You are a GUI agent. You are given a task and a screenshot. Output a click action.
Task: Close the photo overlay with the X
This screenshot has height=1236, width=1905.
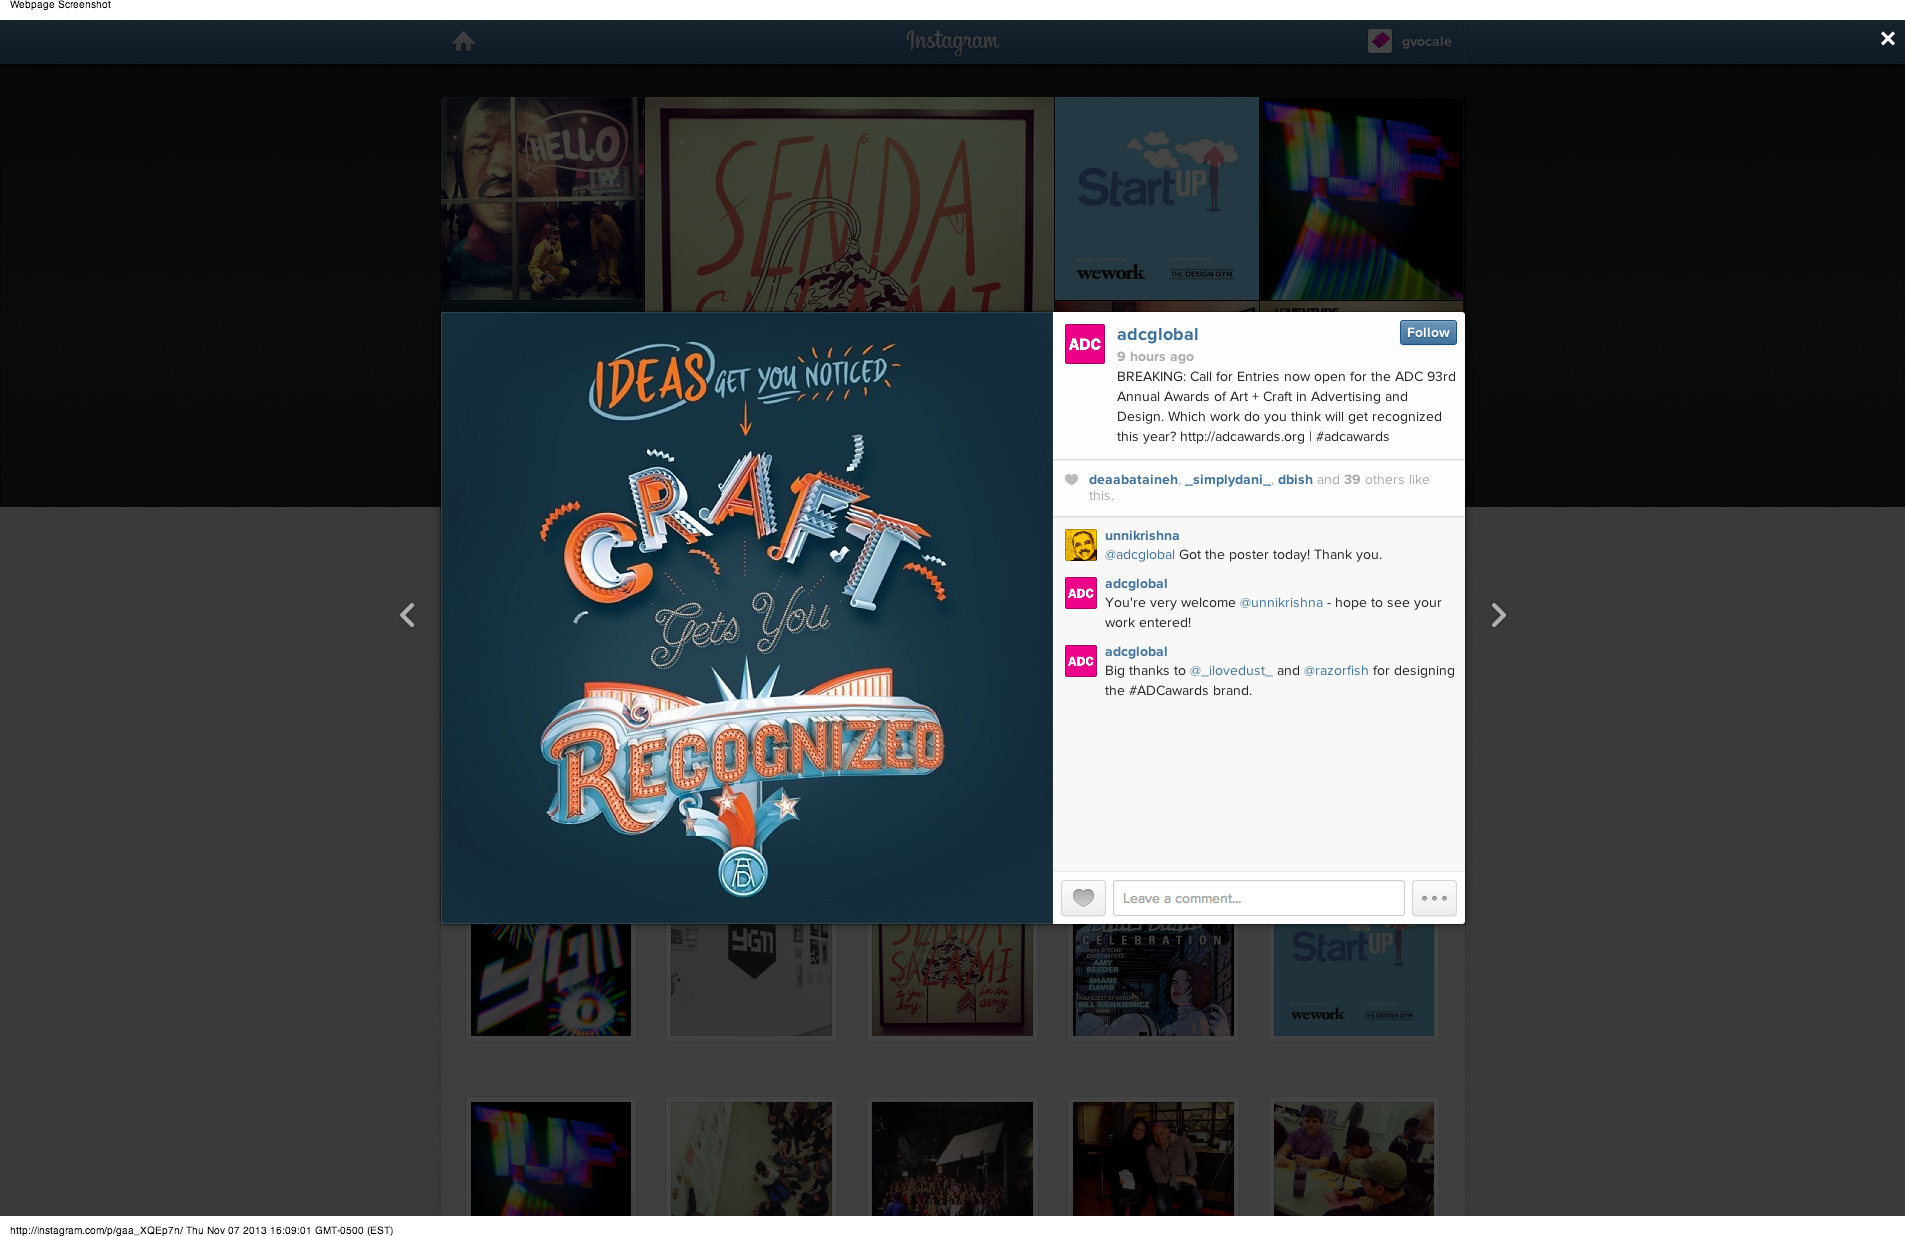click(1887, 38)
